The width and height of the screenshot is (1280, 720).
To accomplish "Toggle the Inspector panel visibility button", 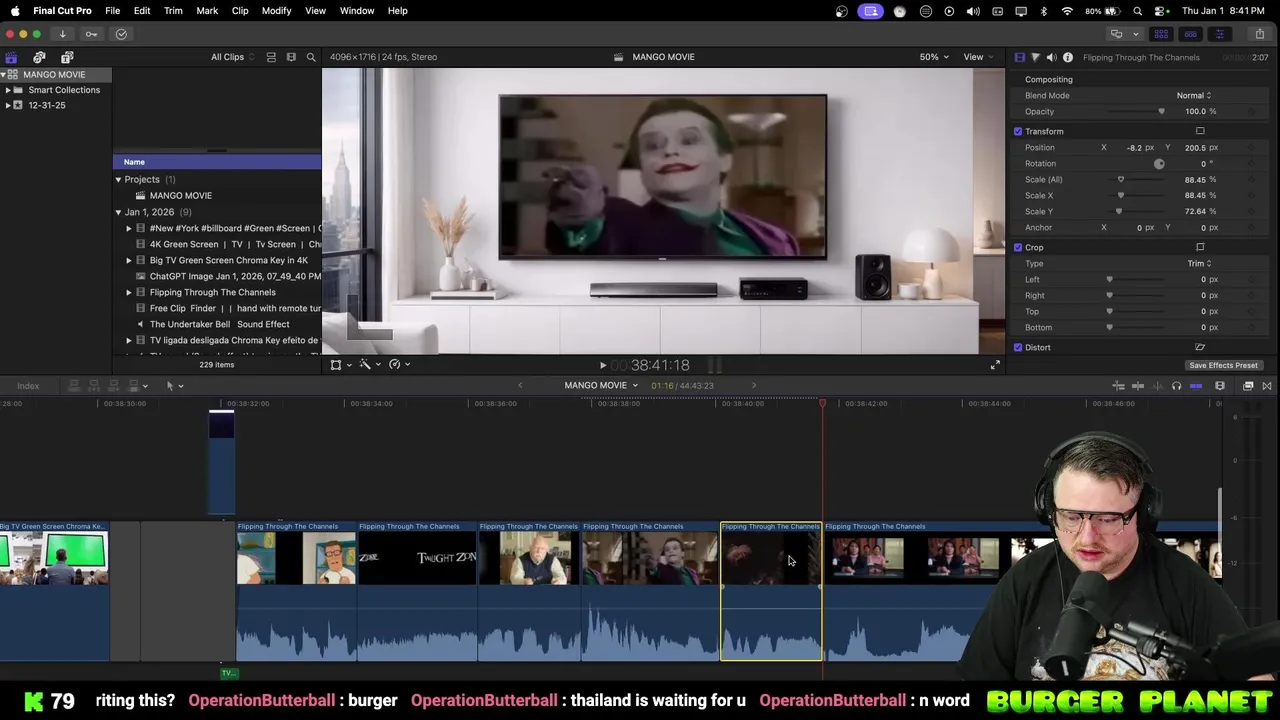I will point(1219,34).
